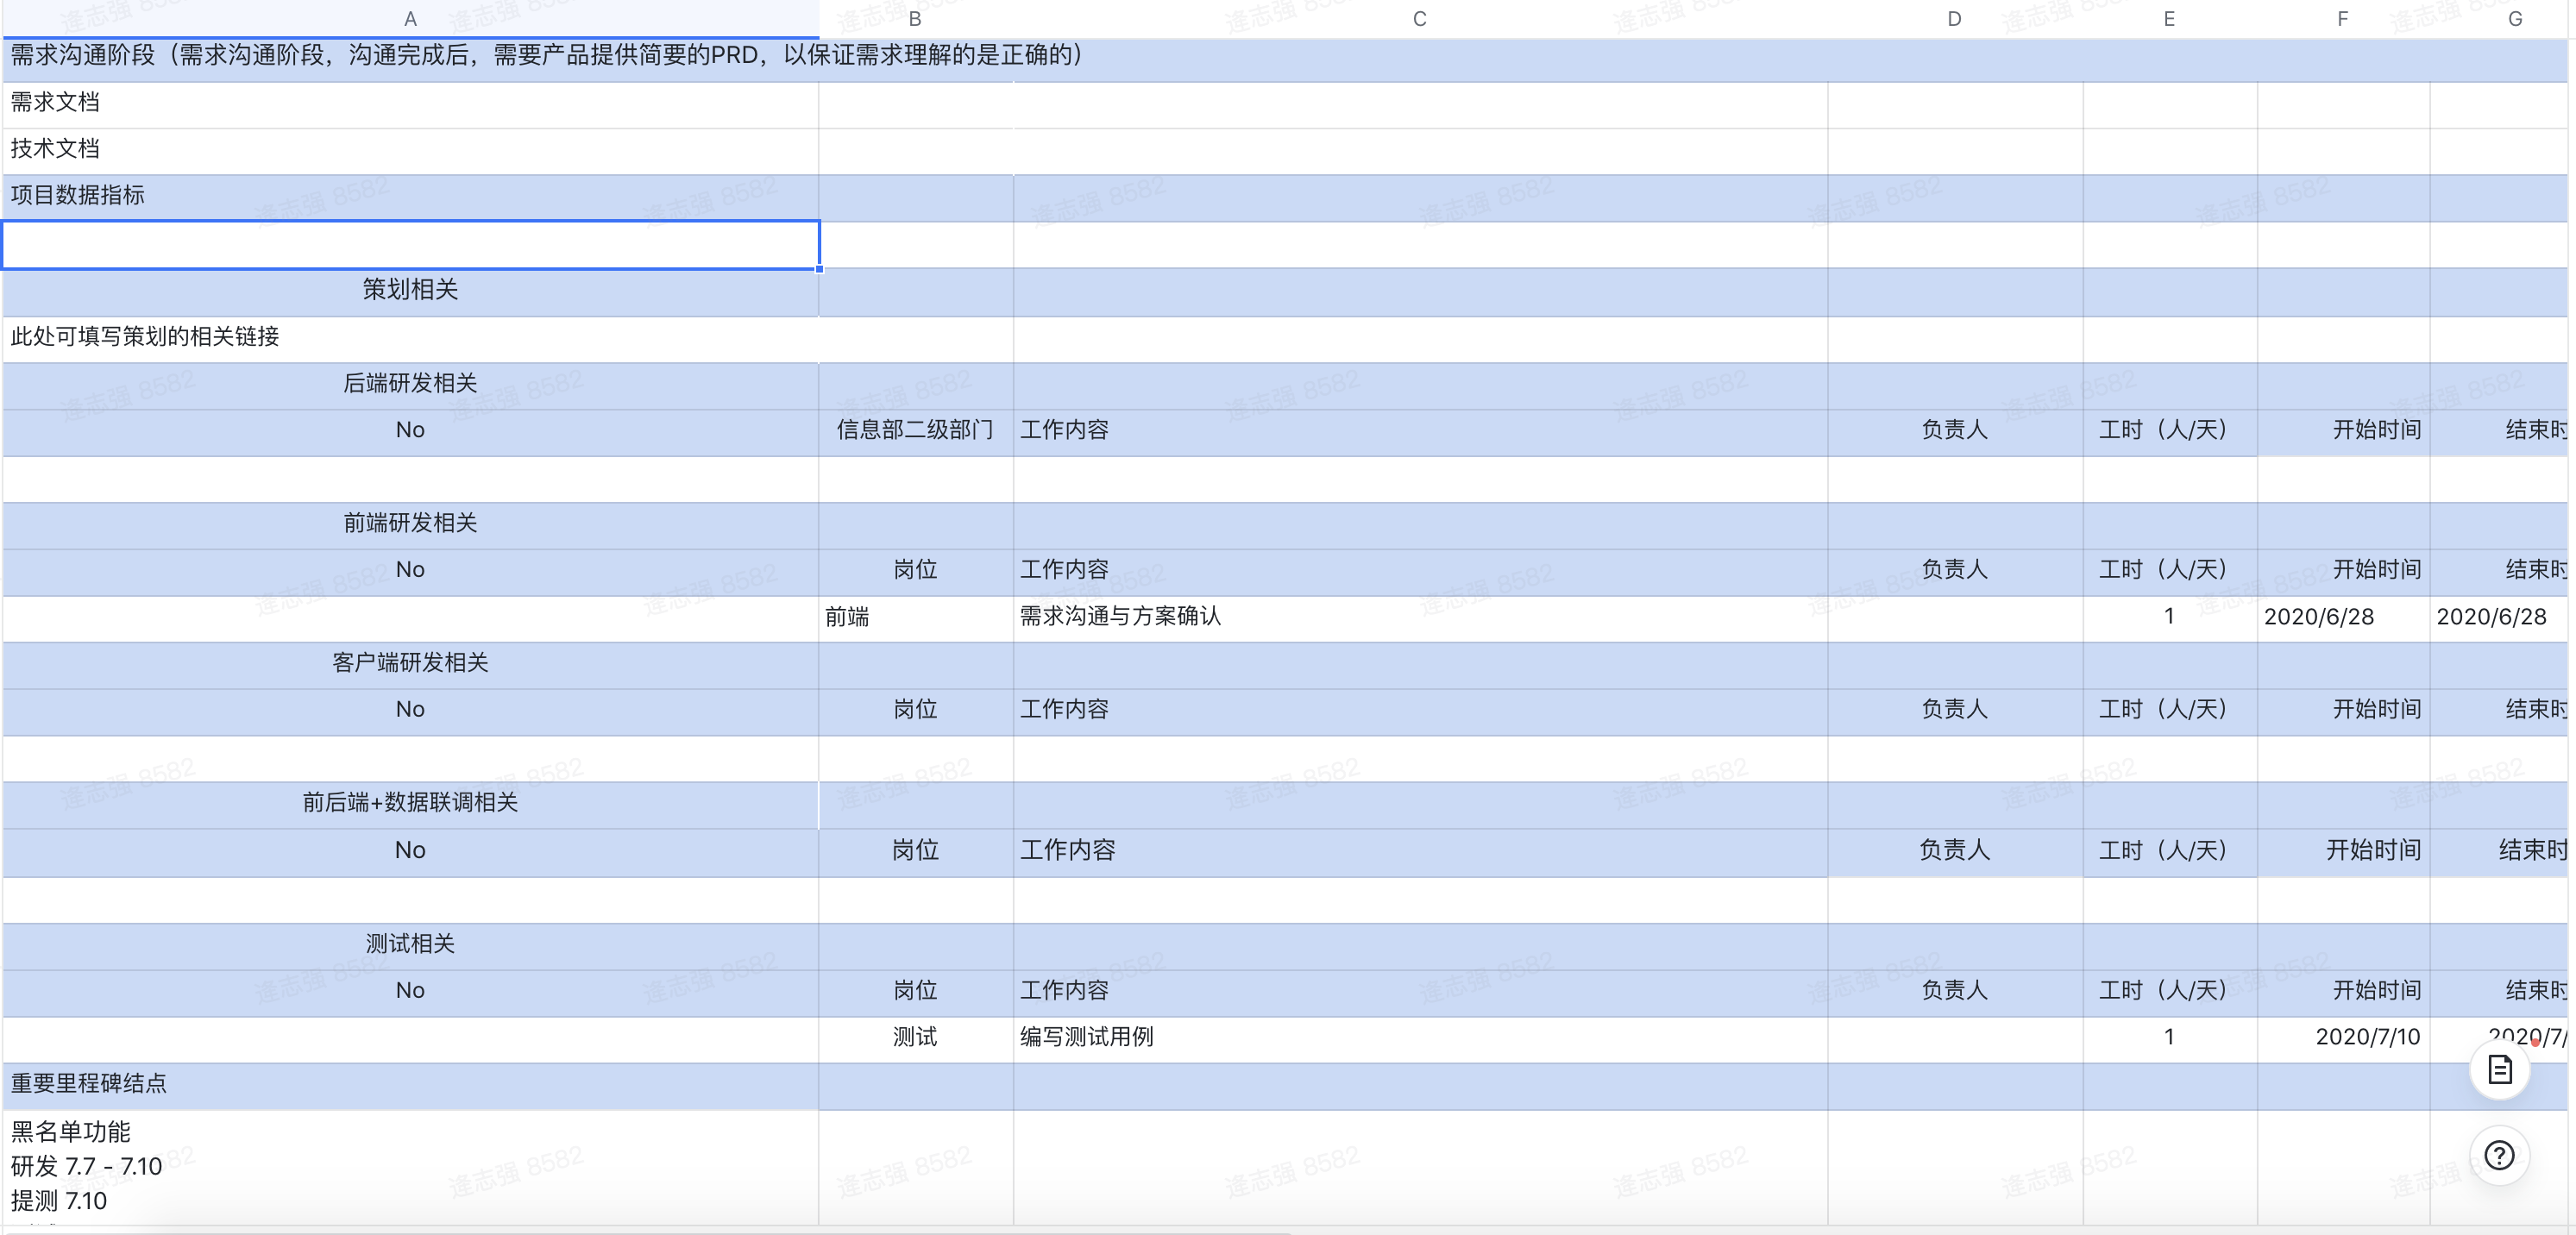2576x1235 pixels.
Task: Select the 前后端+数据联调相关 section cell
Action: coord(410,803)
